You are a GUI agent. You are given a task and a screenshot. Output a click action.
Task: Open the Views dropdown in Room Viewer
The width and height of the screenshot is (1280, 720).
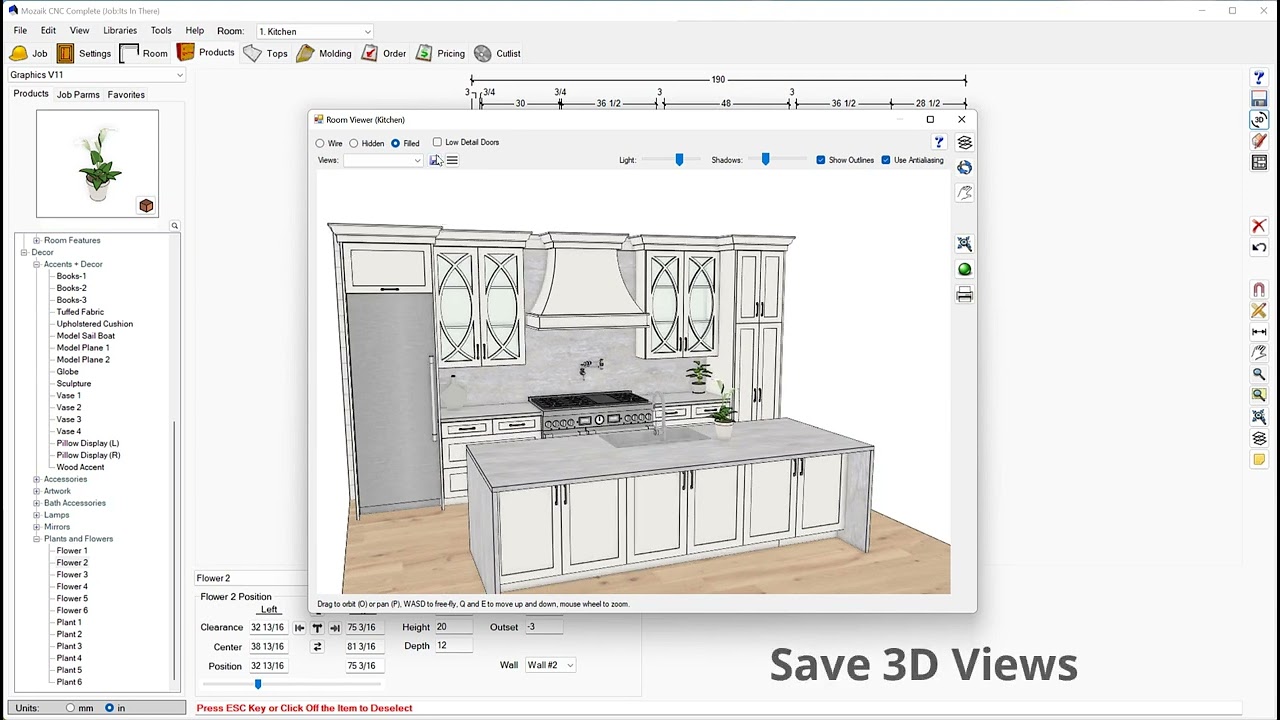point(383,160)
